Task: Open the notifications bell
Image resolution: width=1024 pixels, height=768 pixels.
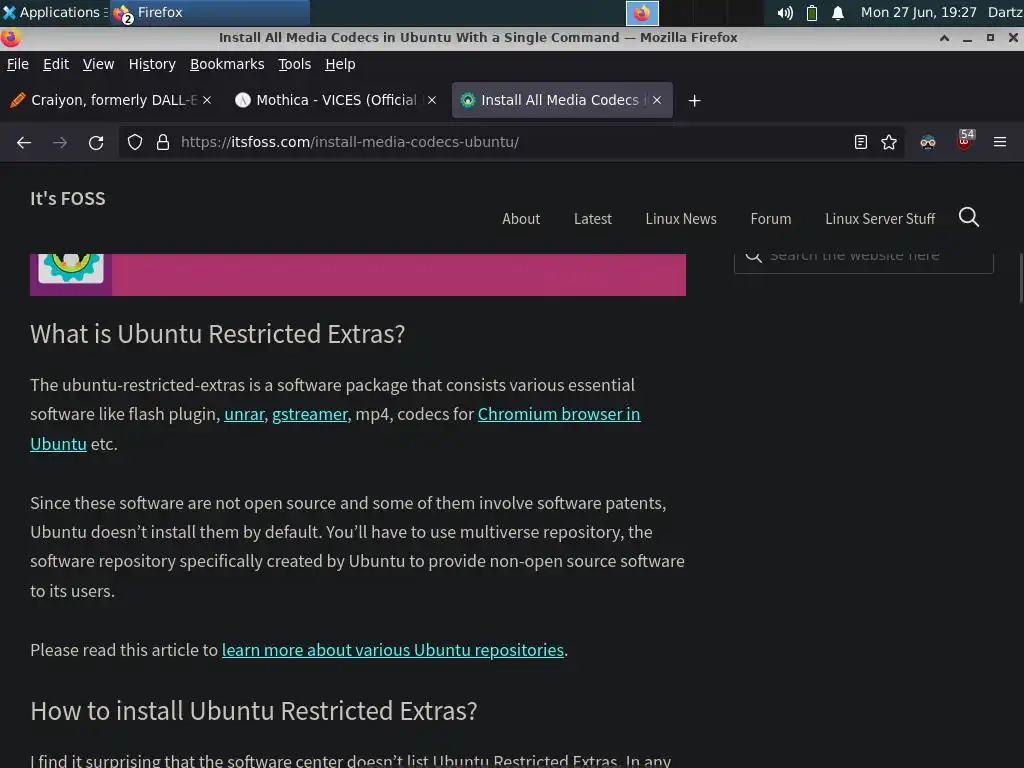Action: coord(838,13)
